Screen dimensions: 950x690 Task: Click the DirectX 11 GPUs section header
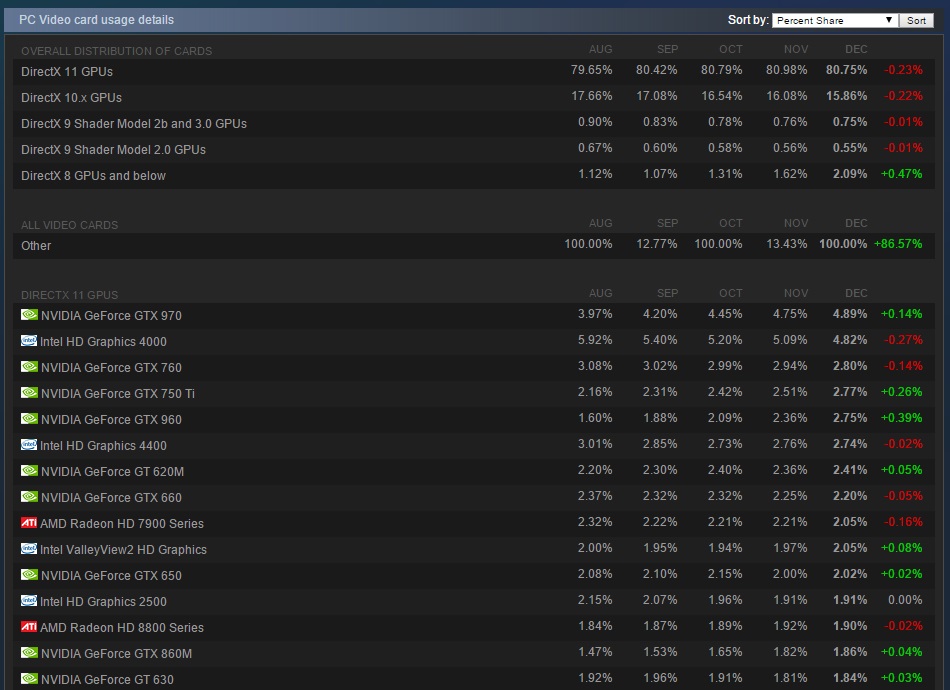point(70,295)
